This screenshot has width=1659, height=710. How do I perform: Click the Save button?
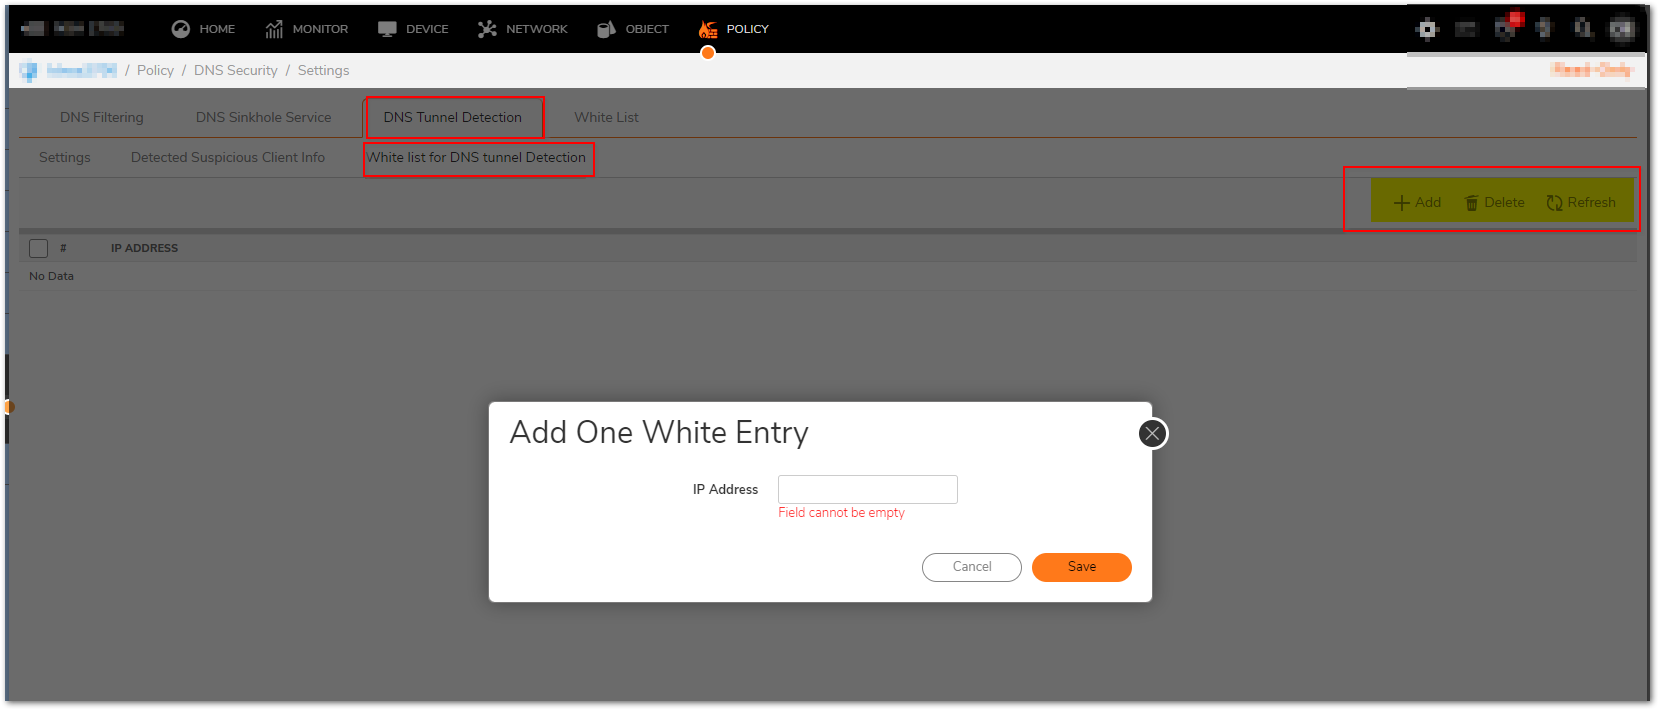pyautogui.click(x=1081, y=567)
